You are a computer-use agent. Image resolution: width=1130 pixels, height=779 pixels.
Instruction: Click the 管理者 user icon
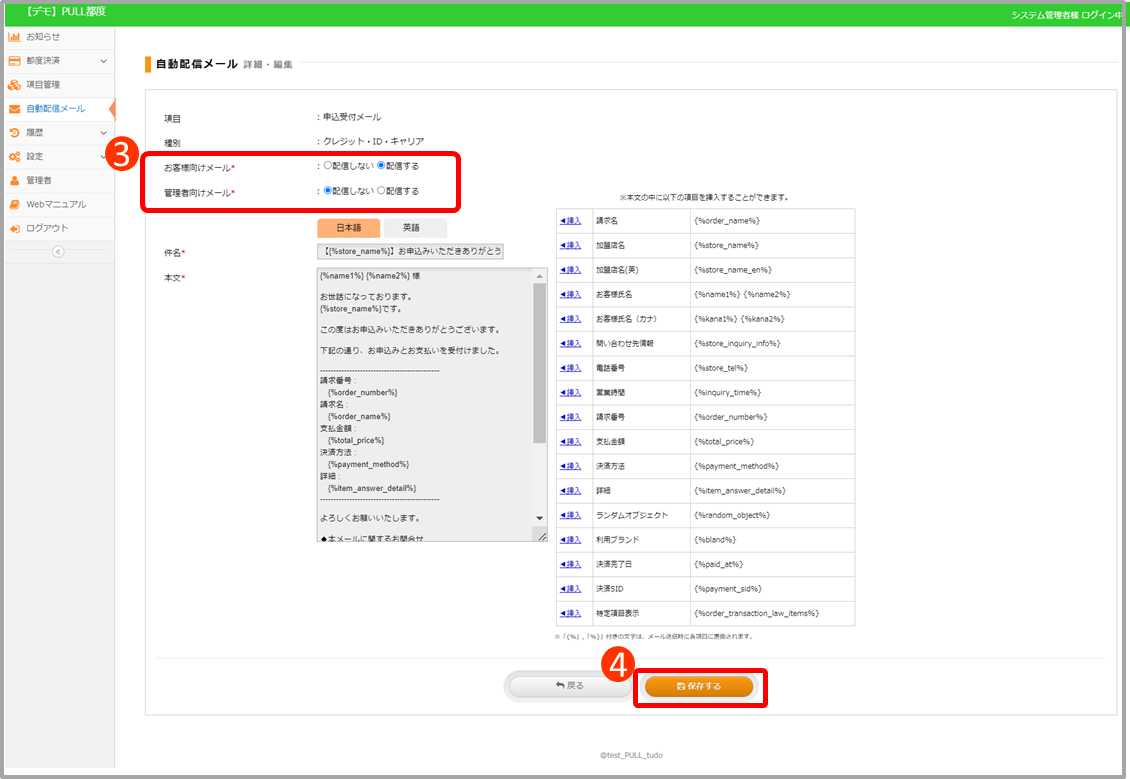pyautogui.click(x=14, y=181)
